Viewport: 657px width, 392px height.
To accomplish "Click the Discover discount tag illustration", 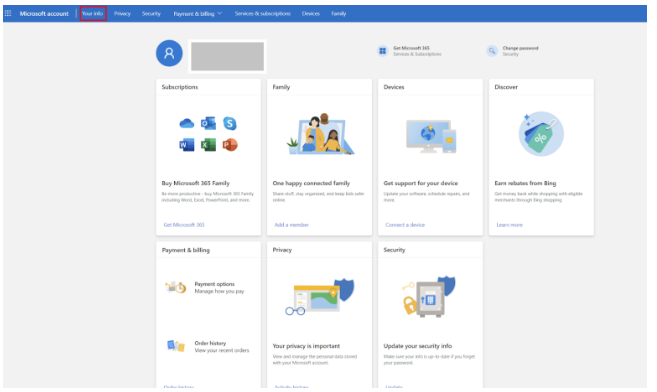I will click(x=541, y=134).
